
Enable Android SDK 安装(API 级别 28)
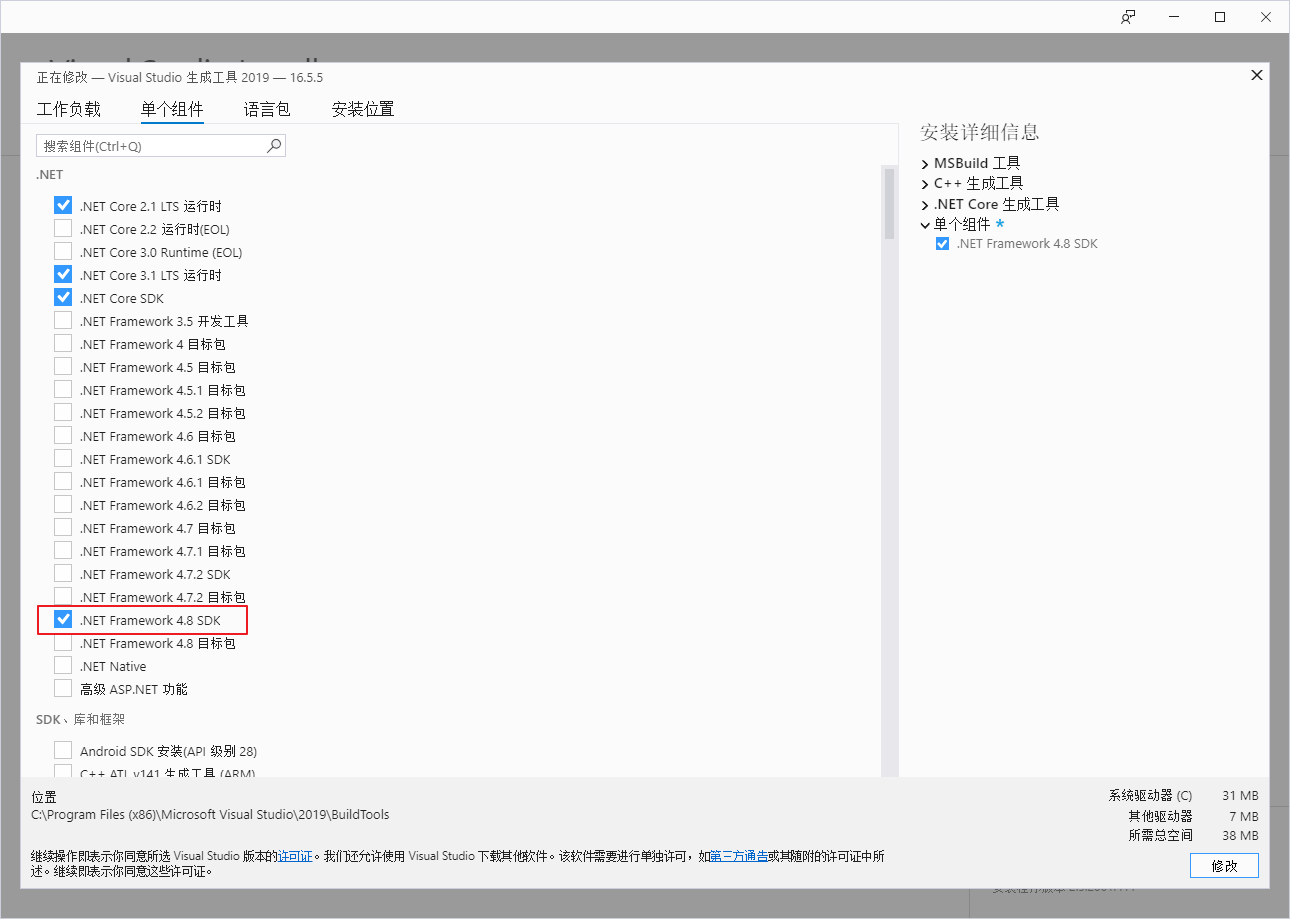point(63,749)
